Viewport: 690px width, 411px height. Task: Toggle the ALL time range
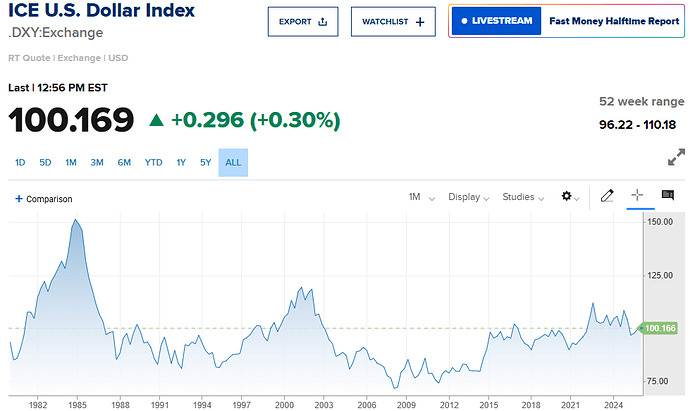[232, 163]
